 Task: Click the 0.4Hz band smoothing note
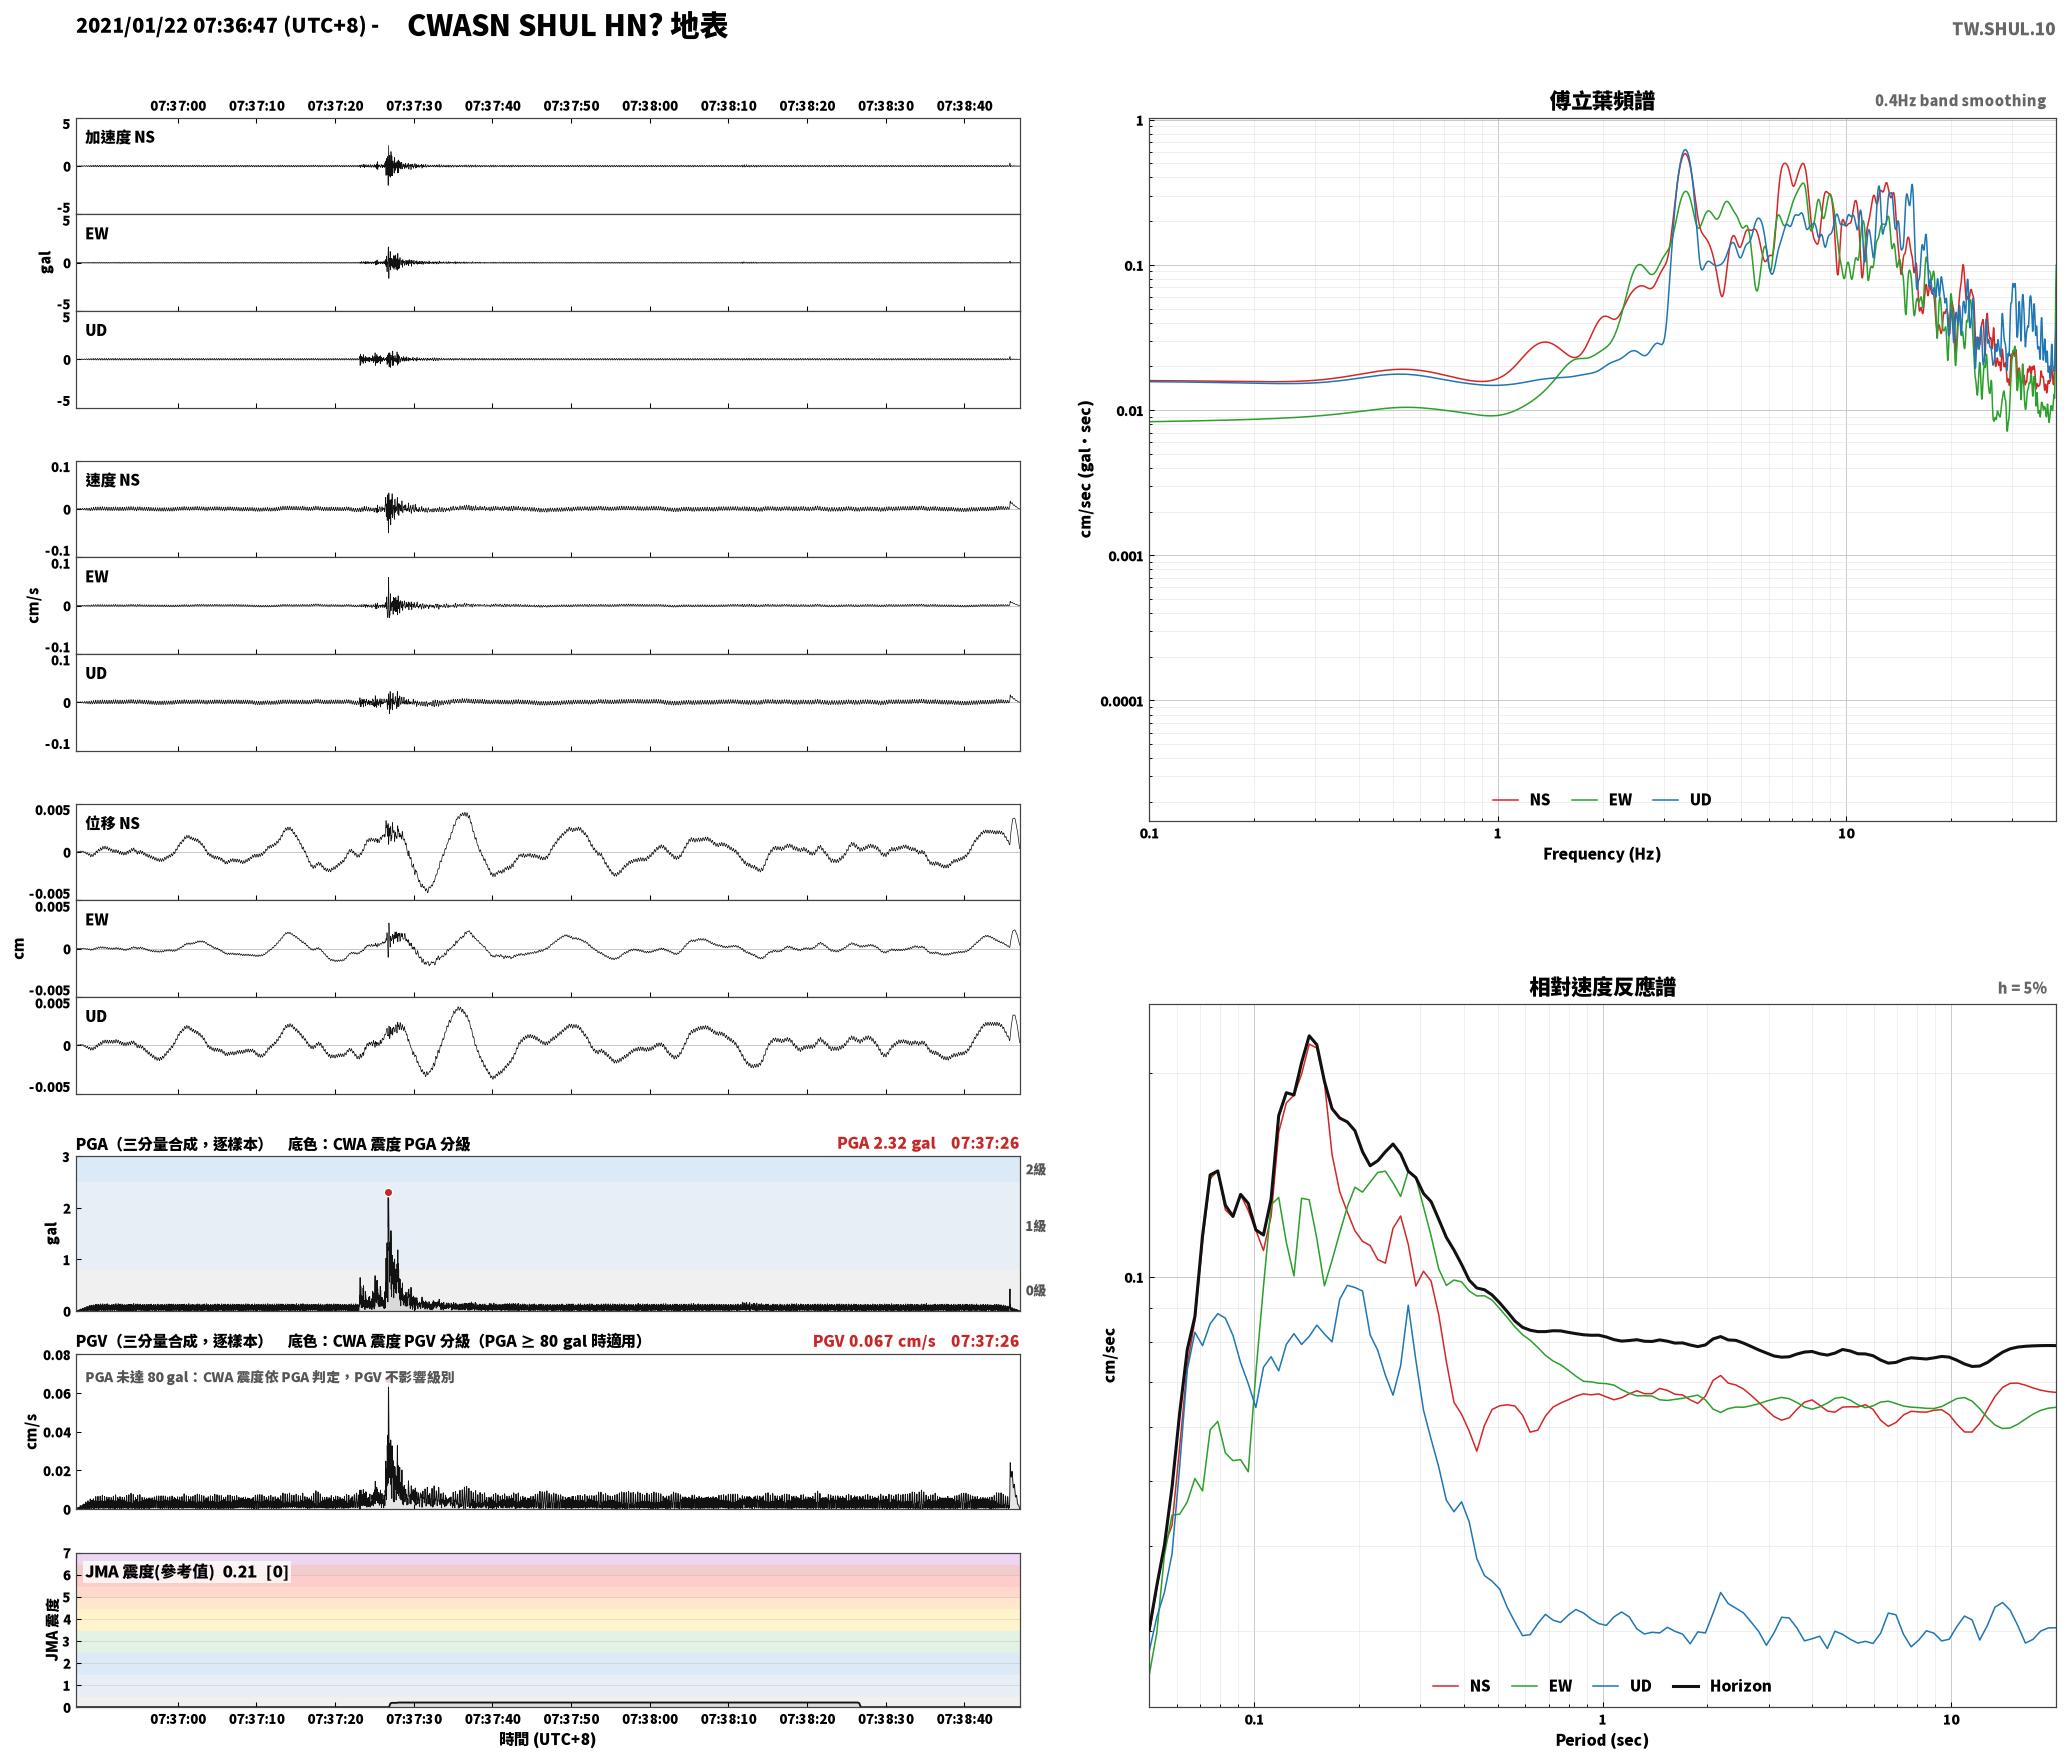coord(1960,100)
